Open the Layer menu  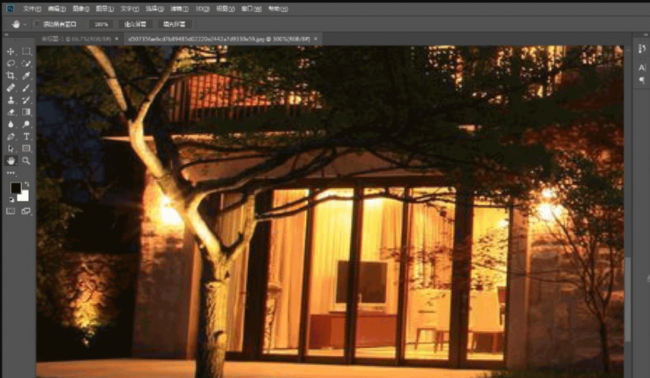pyautogui.click(x=104, y=9)
